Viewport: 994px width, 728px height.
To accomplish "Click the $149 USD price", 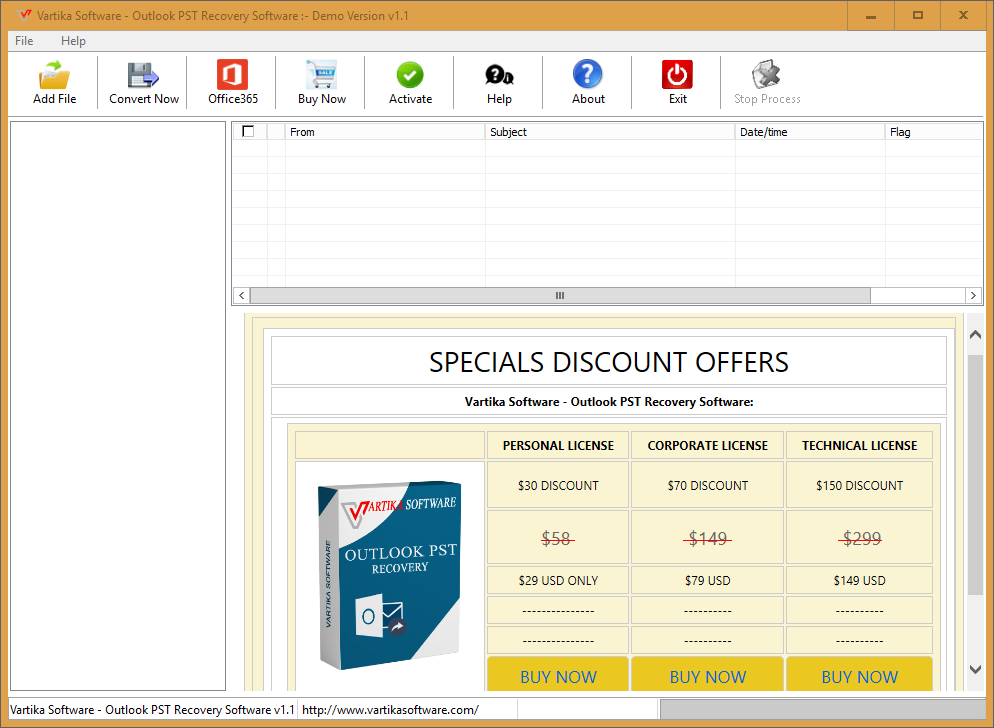I will (x=859, y=580).
